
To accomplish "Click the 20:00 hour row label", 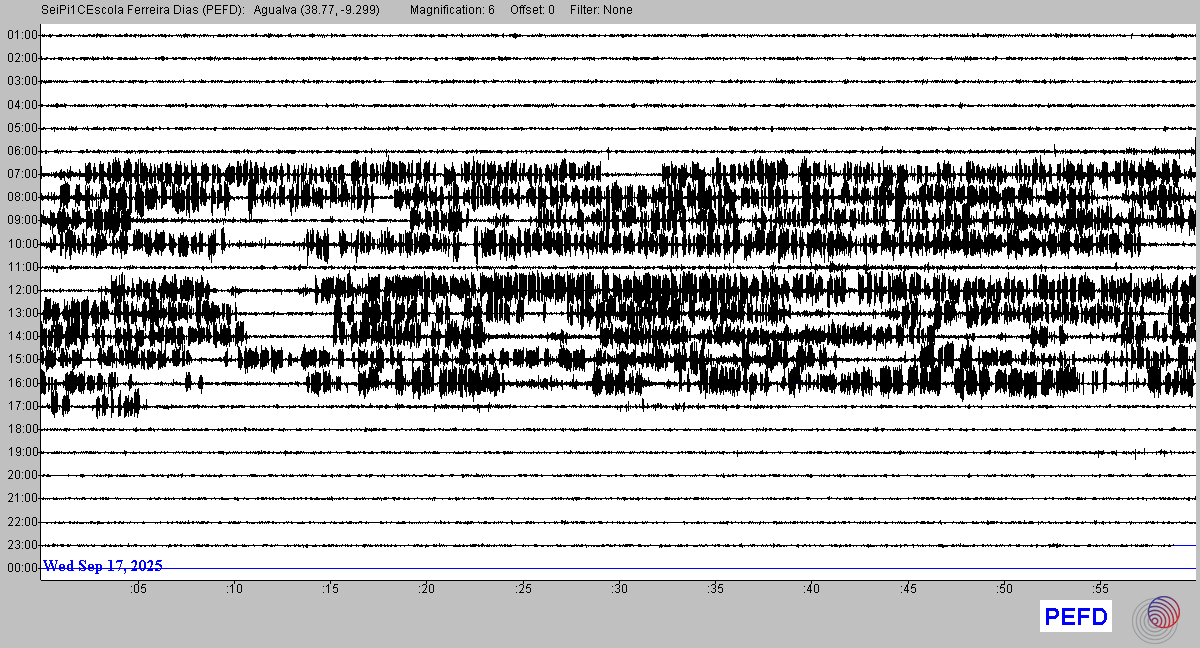I will 21,475.
